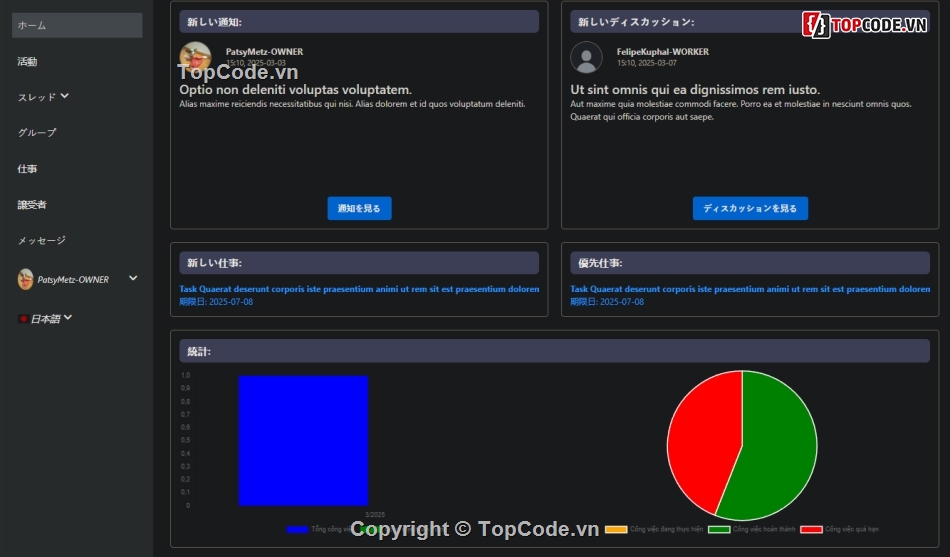Open task link under 新しい仕事
This screenshot has height=557, width=950.
(x=359, y=289)
